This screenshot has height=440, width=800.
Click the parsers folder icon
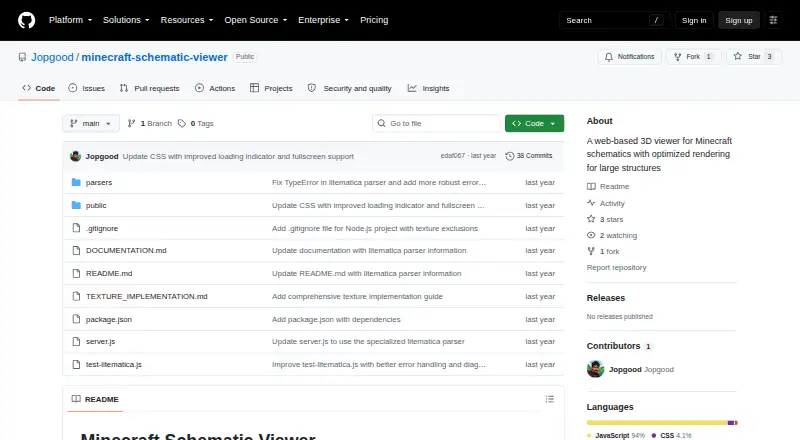[77, 182]
